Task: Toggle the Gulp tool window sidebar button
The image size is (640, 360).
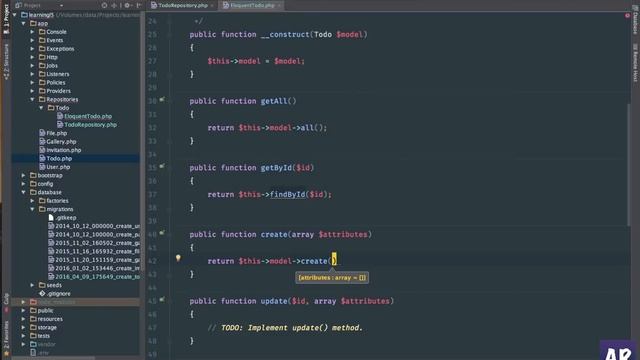Action: point(6,303)
